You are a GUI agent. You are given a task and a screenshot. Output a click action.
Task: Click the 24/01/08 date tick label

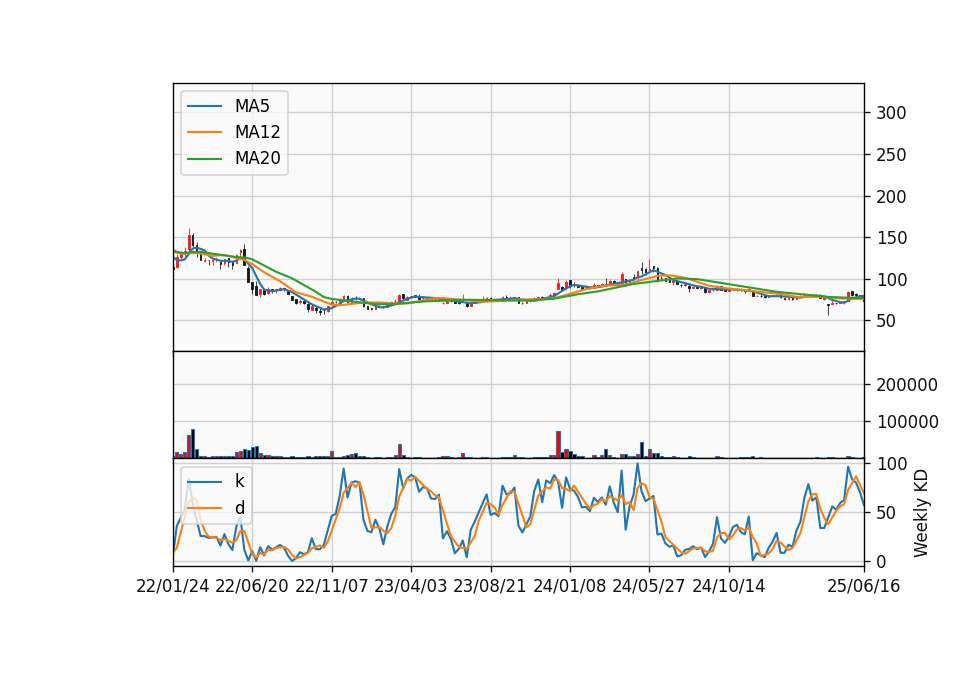click(569, 586)
